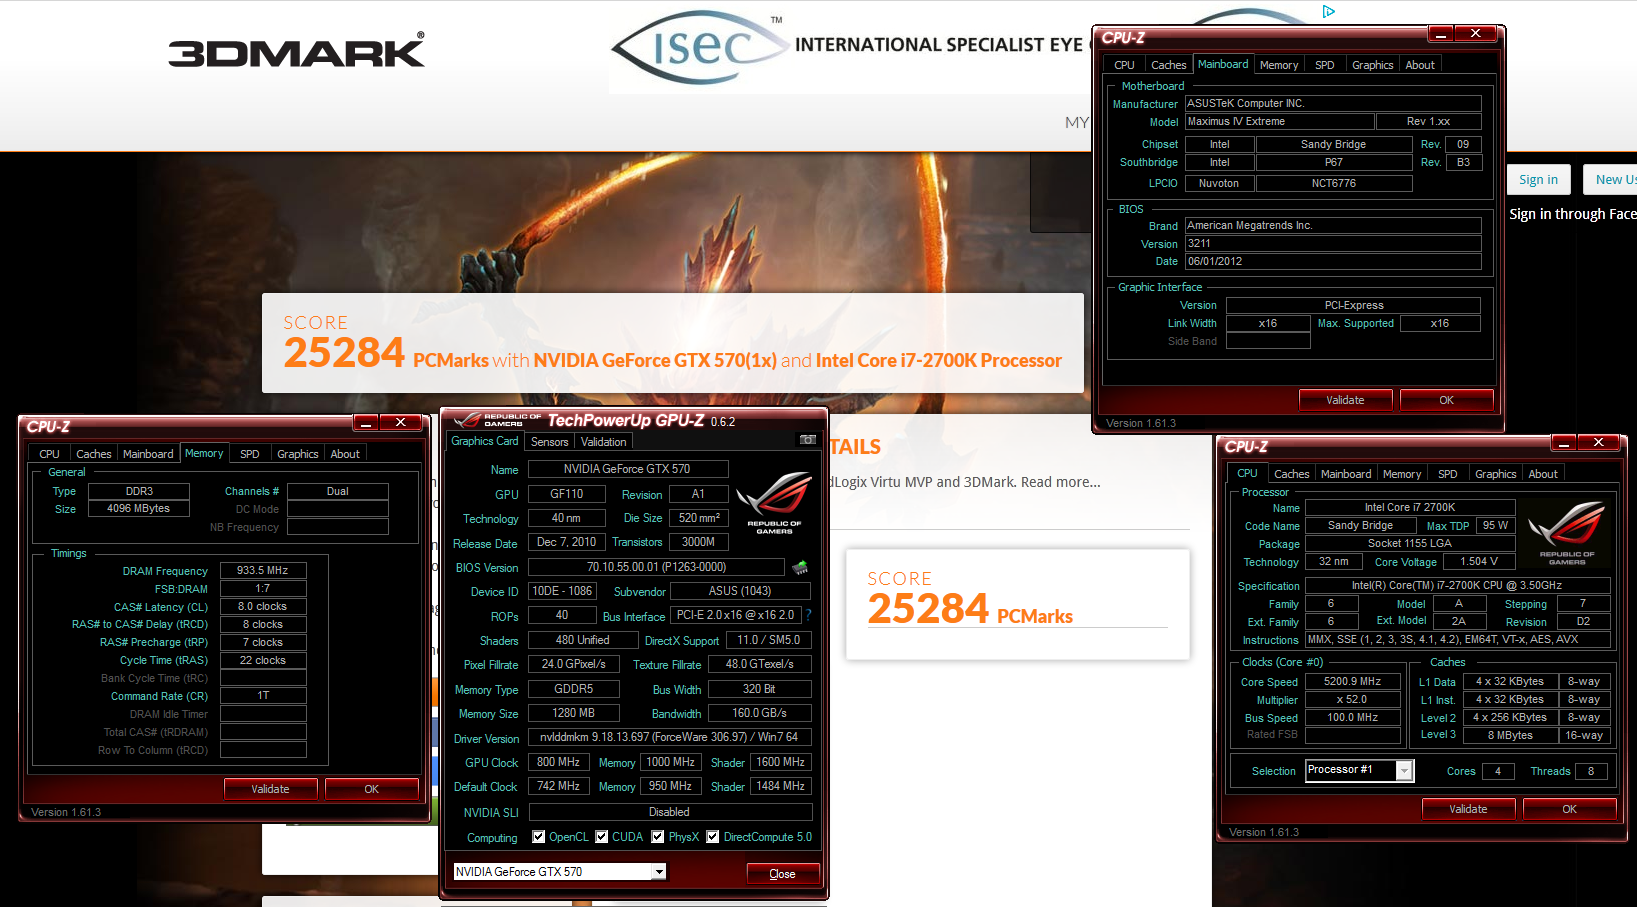Click the NVIDIA SLI Disabled field
The image size is (1637, 907).
point(670,812)
